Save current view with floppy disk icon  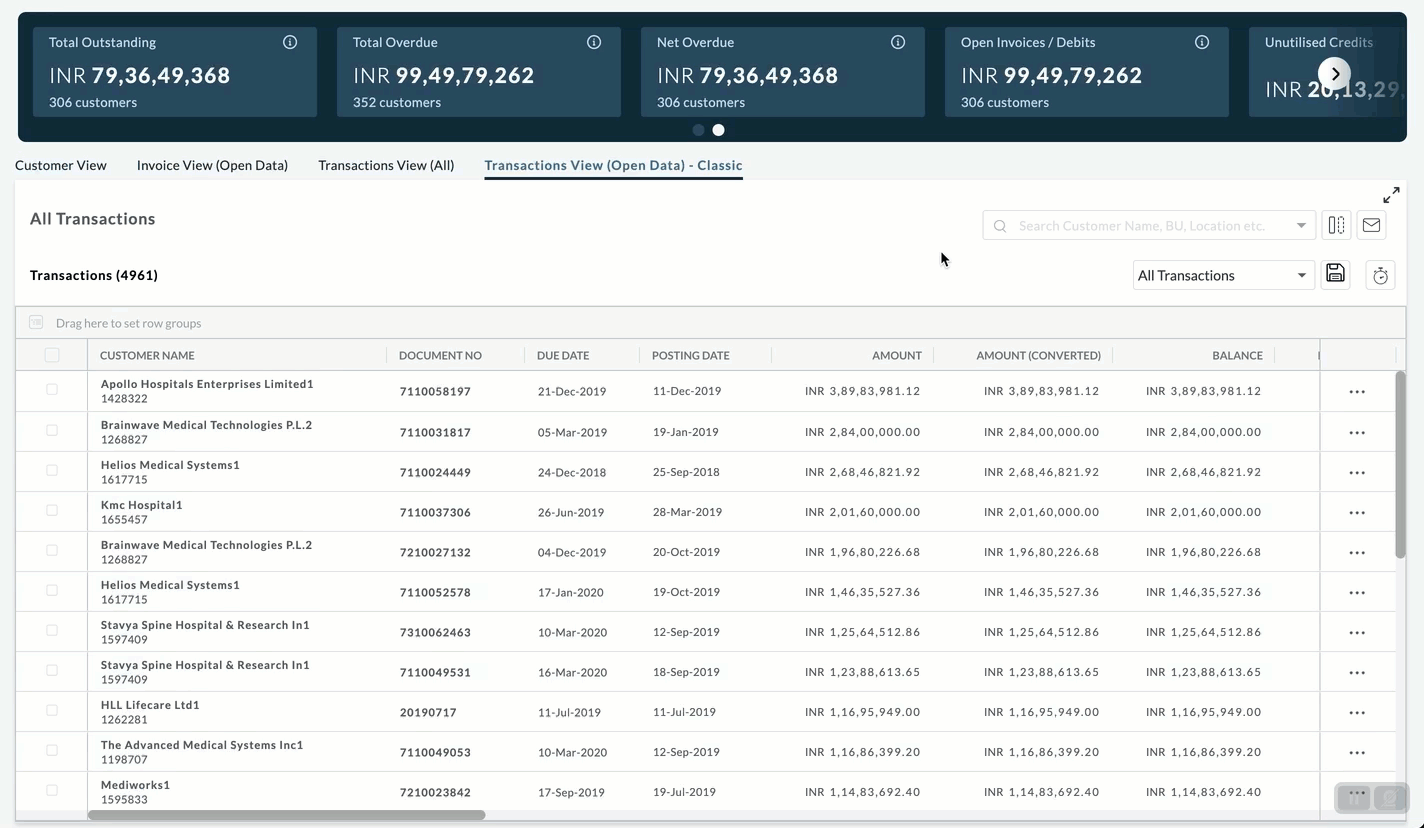coord(1335,274)
